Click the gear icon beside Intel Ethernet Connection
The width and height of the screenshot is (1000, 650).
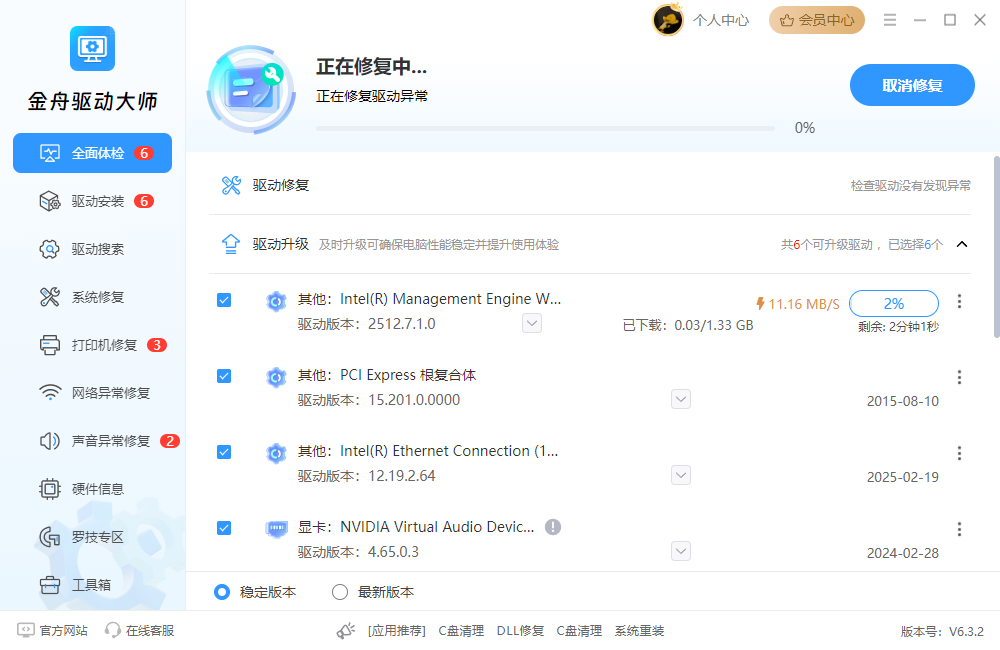click(x=276, y=452)
